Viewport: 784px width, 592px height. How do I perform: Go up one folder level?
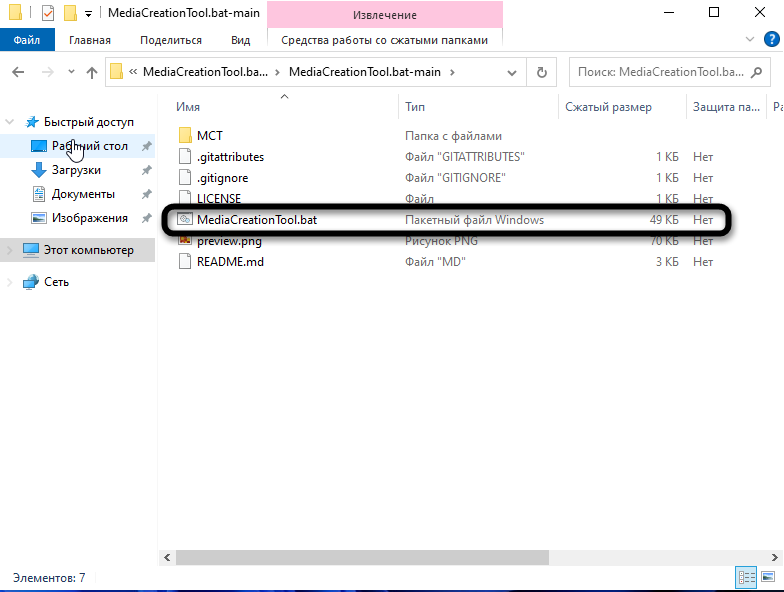point(92,72)
